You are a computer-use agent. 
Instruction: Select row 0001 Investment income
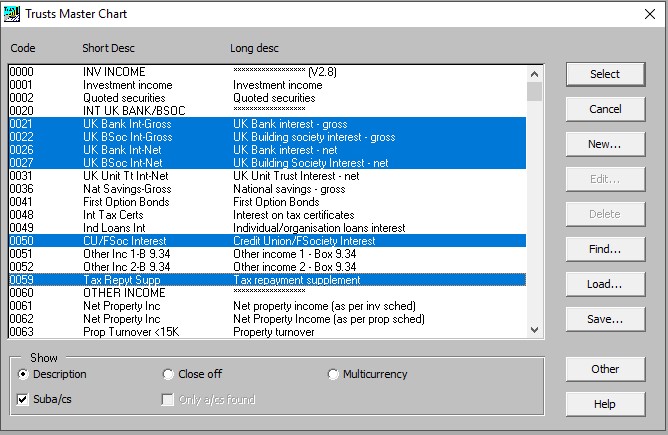click(268, 85)
